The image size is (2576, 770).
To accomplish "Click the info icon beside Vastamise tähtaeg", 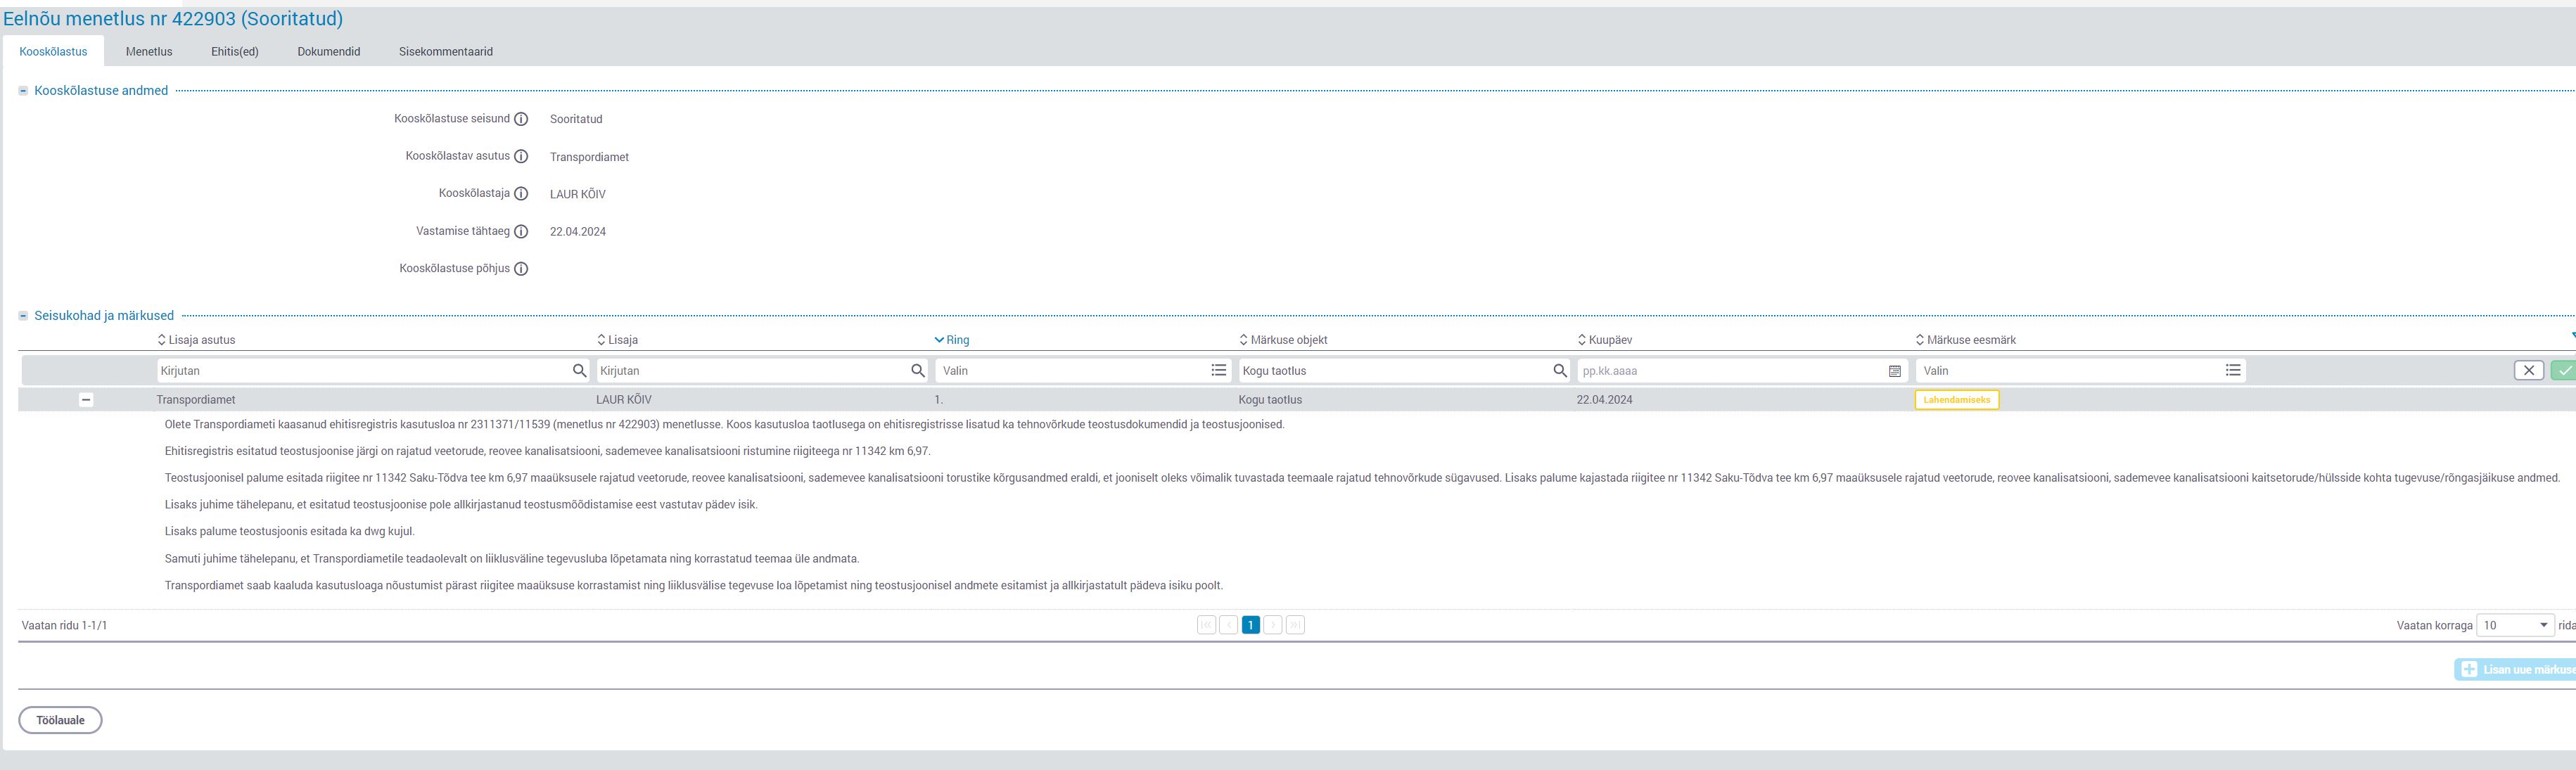I will 521,231.
